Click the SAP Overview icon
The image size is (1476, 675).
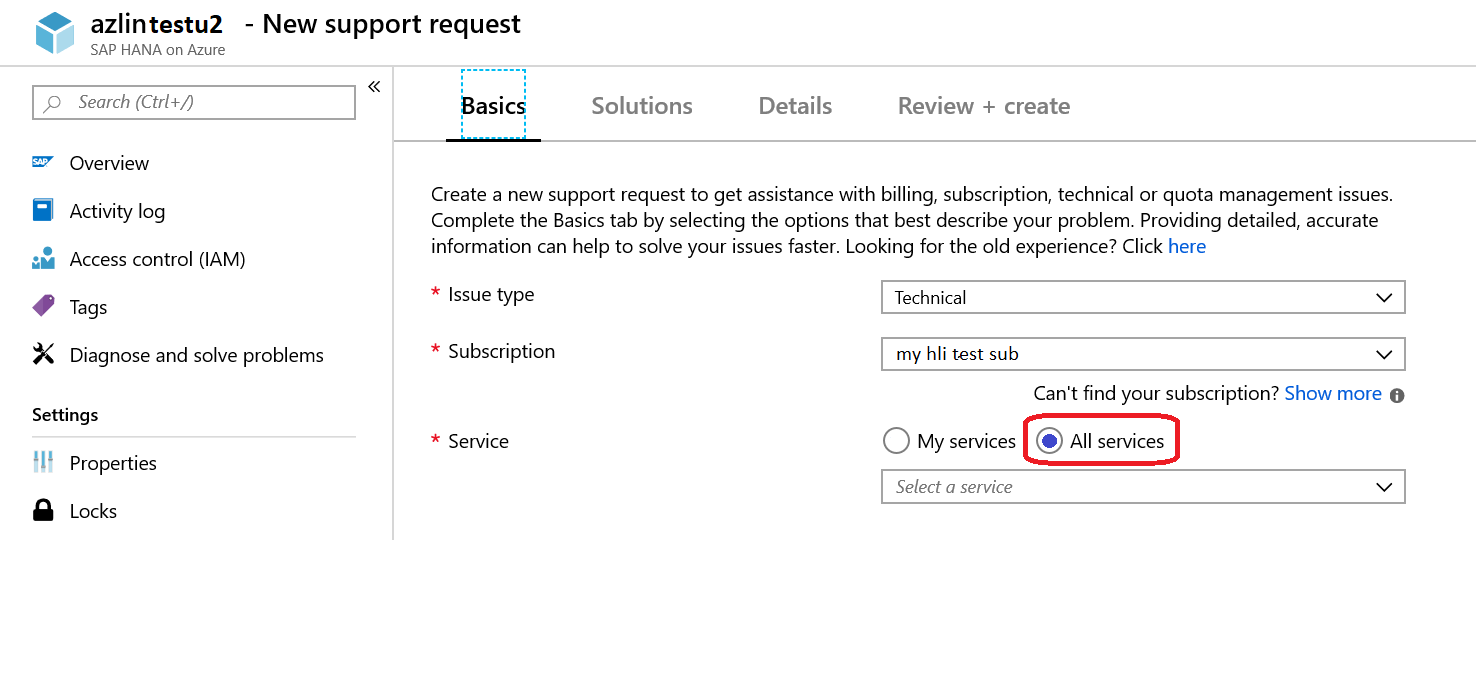point(43,162)
